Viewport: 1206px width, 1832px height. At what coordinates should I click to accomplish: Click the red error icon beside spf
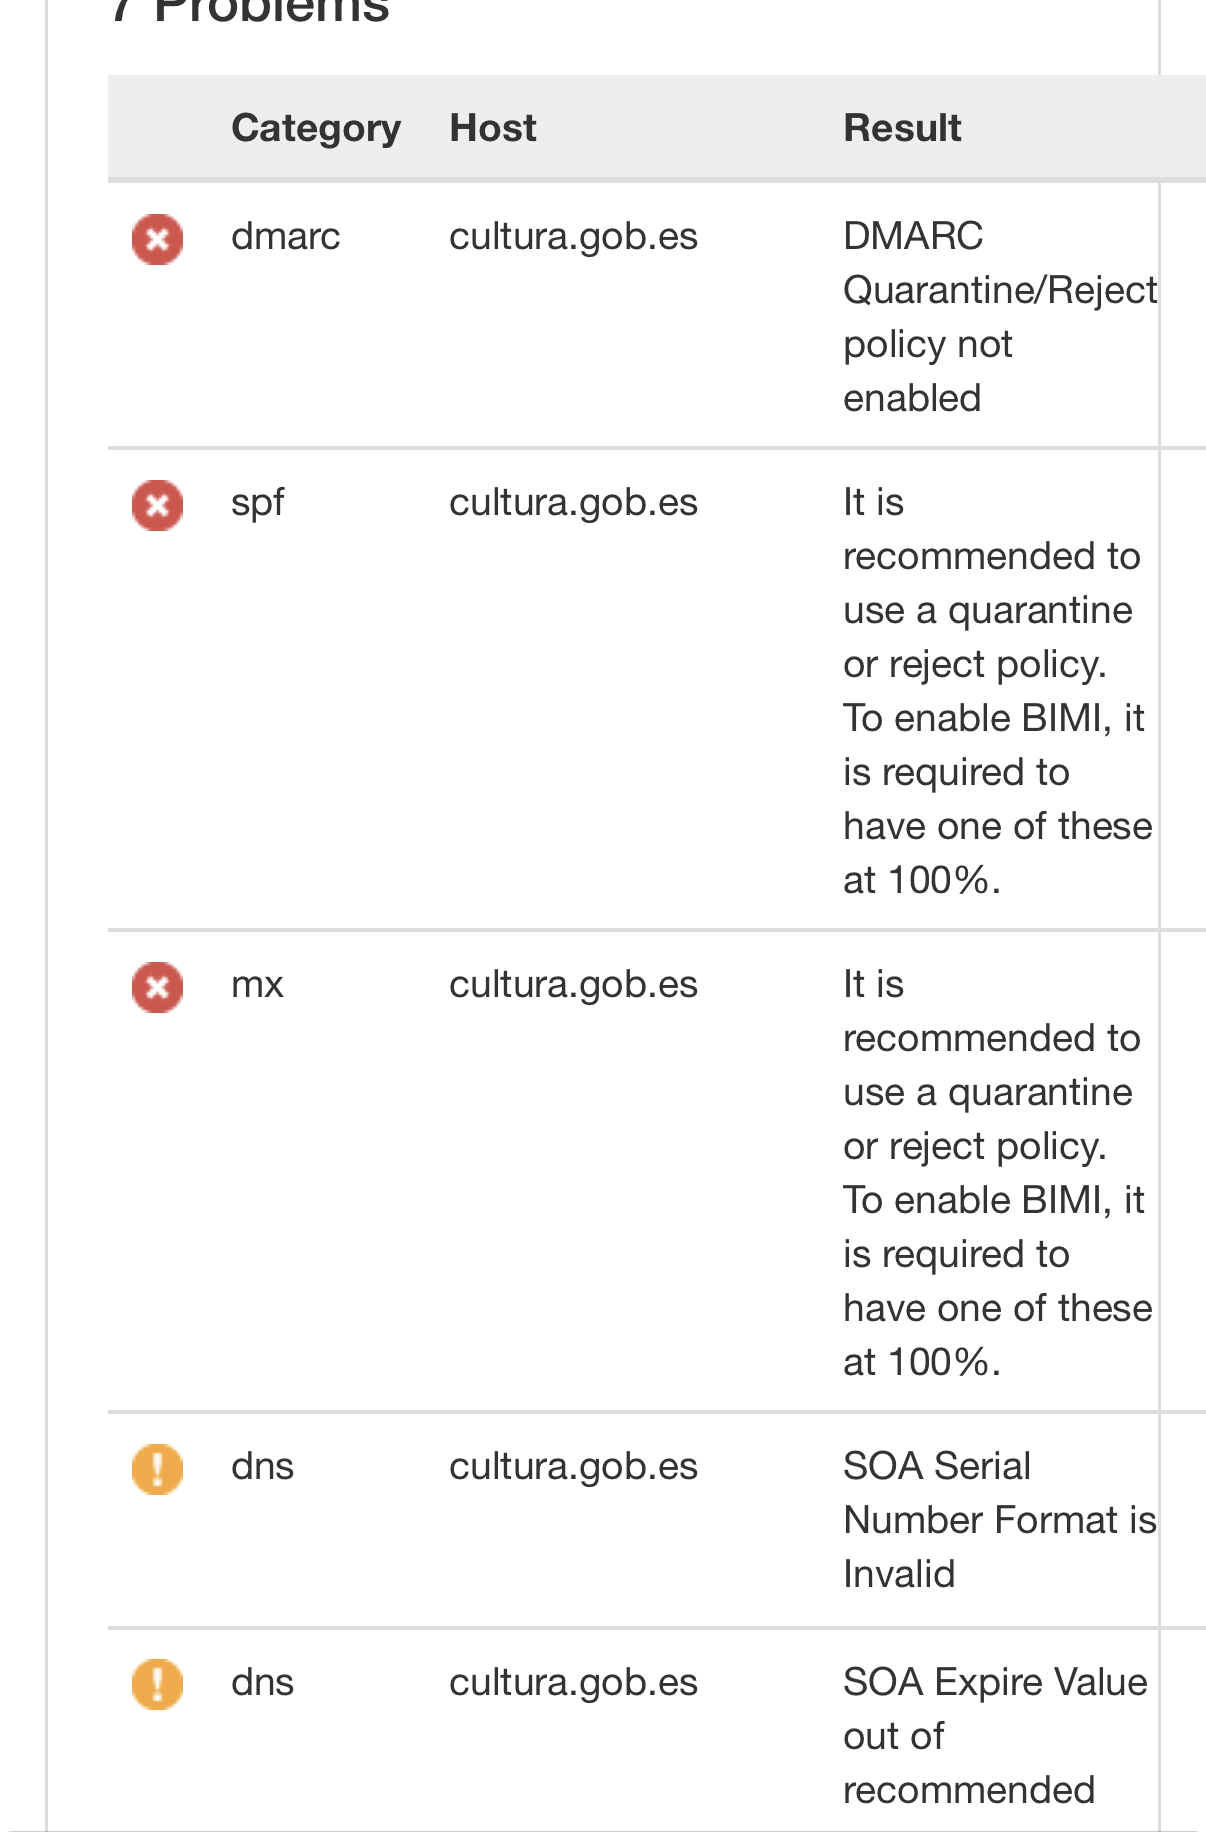click(x=156, y=505)
